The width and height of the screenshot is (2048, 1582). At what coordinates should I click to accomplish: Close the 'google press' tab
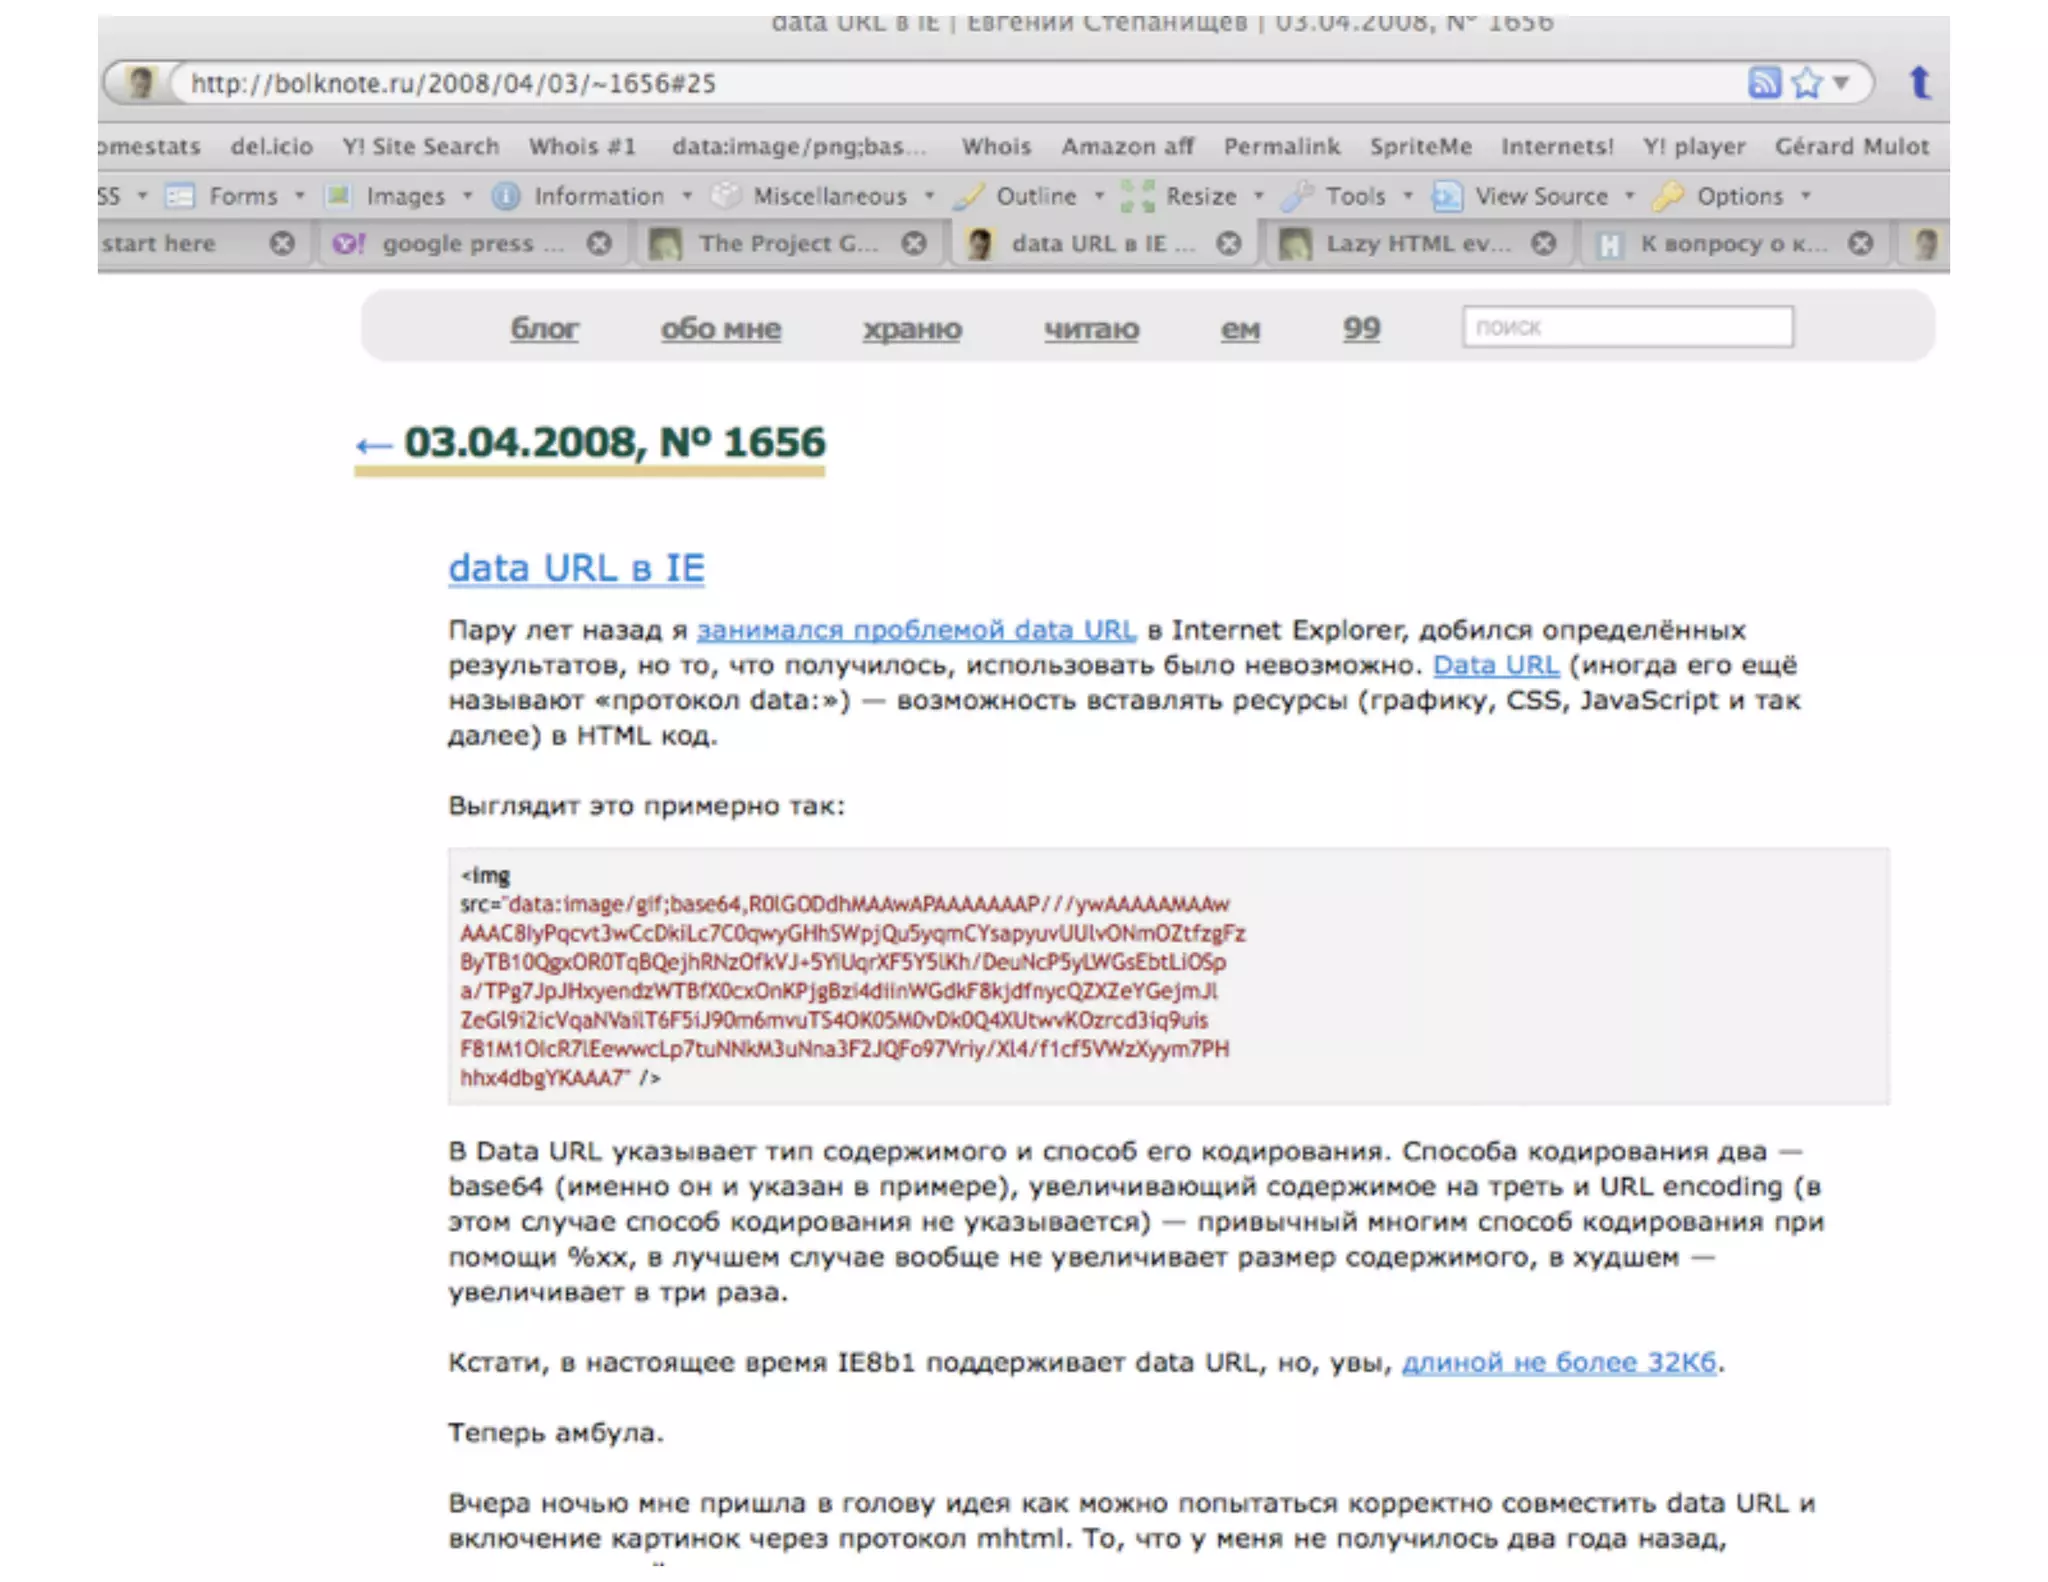pyautogui.click(x=599, y=243)
